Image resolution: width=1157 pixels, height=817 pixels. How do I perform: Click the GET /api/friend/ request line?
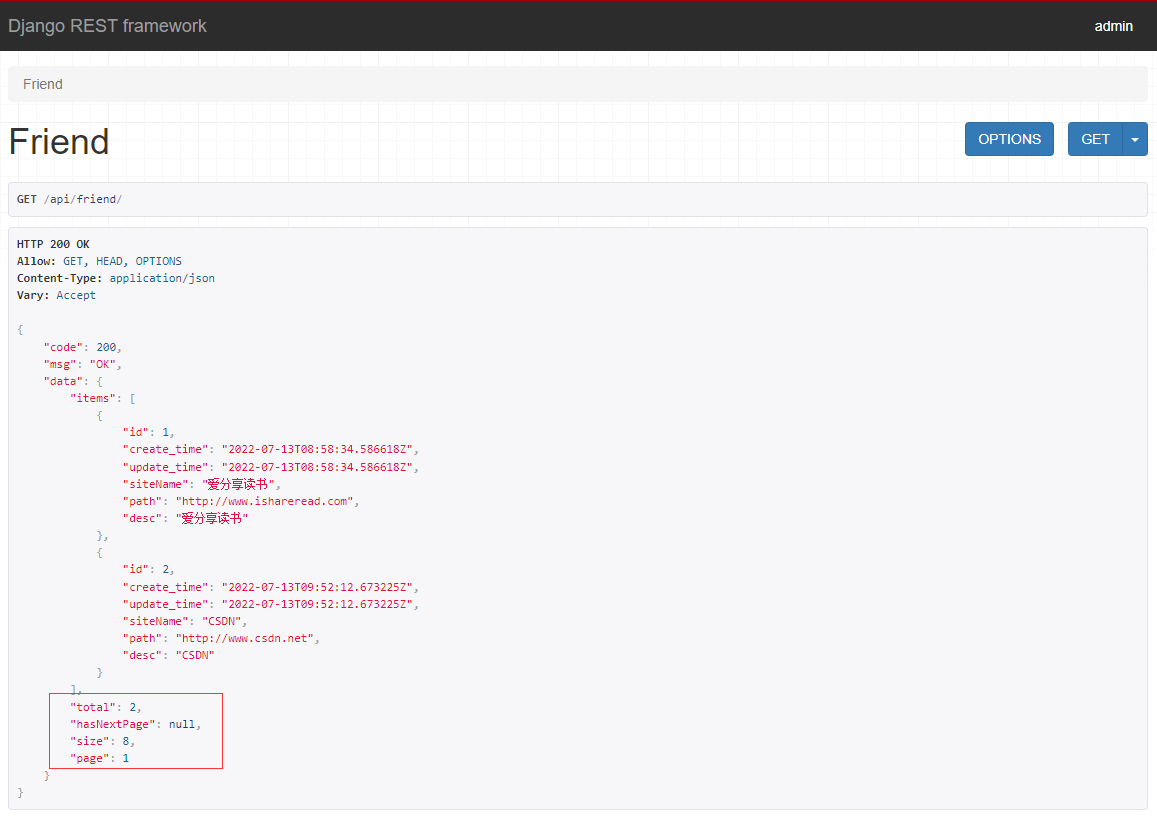click(69, 199)
